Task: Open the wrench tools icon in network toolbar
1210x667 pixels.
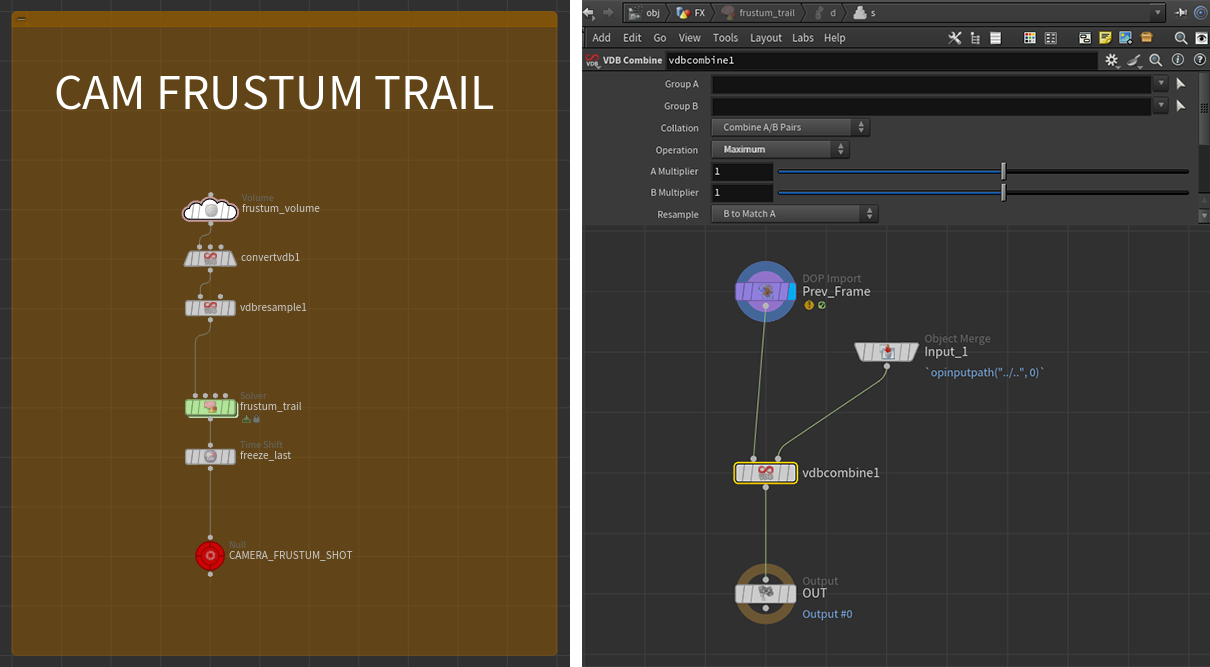Action: click(x=955, y=38)
